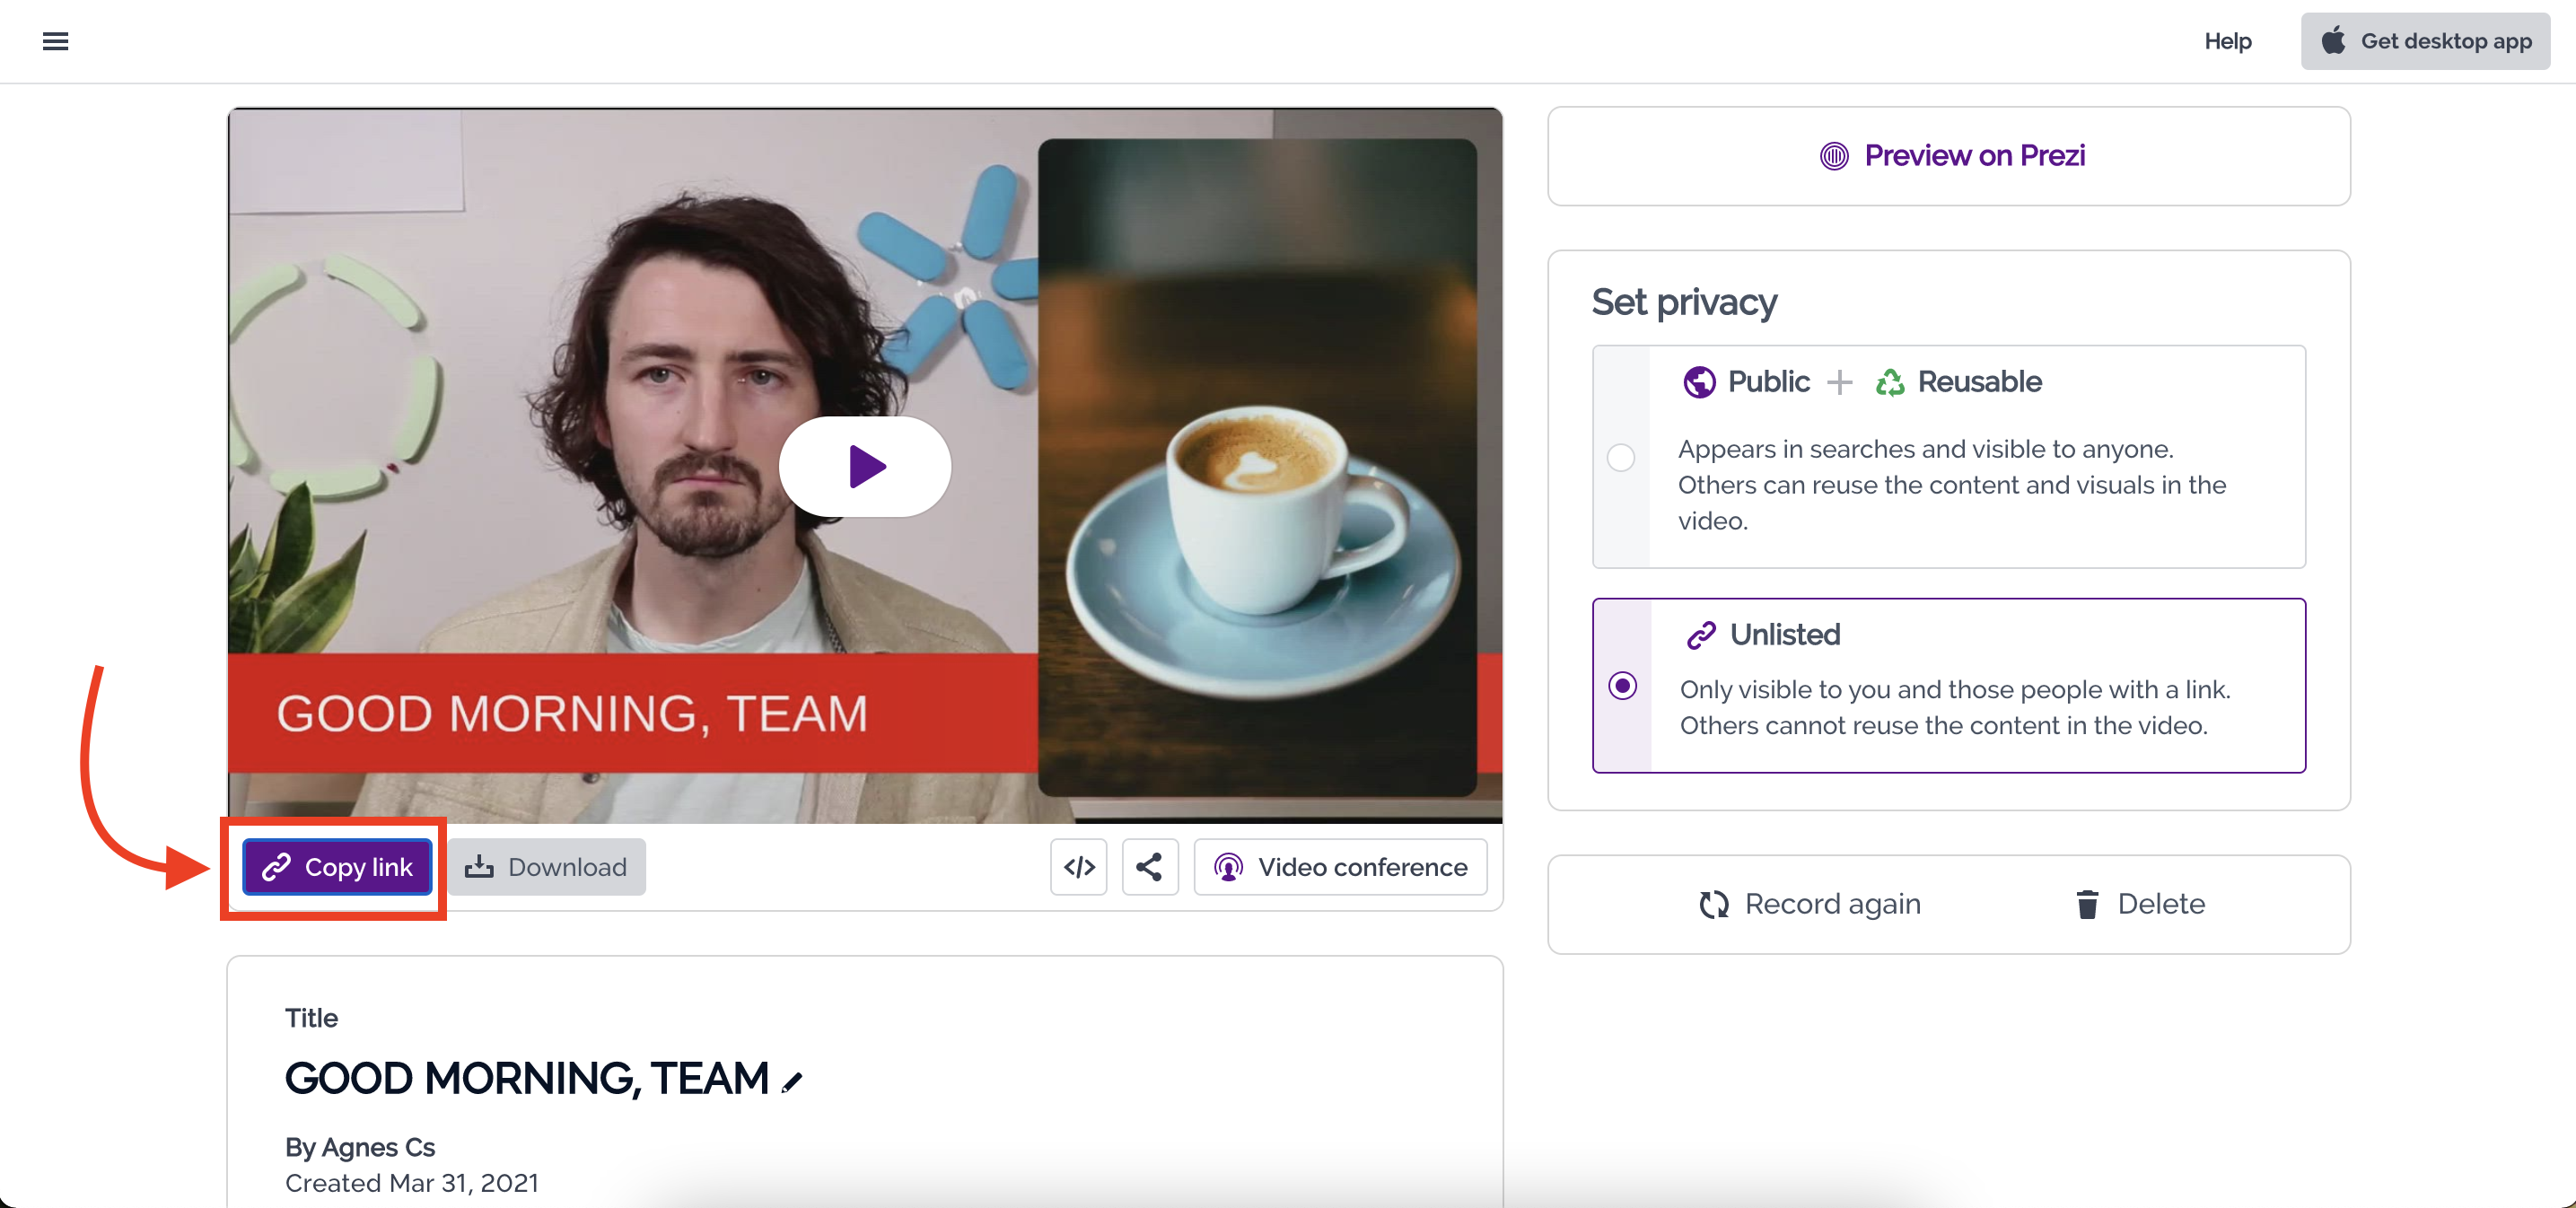Open the hamburger menu icon
Viewport: 2576px width, 1208px height.
click(x=55, y=41)
